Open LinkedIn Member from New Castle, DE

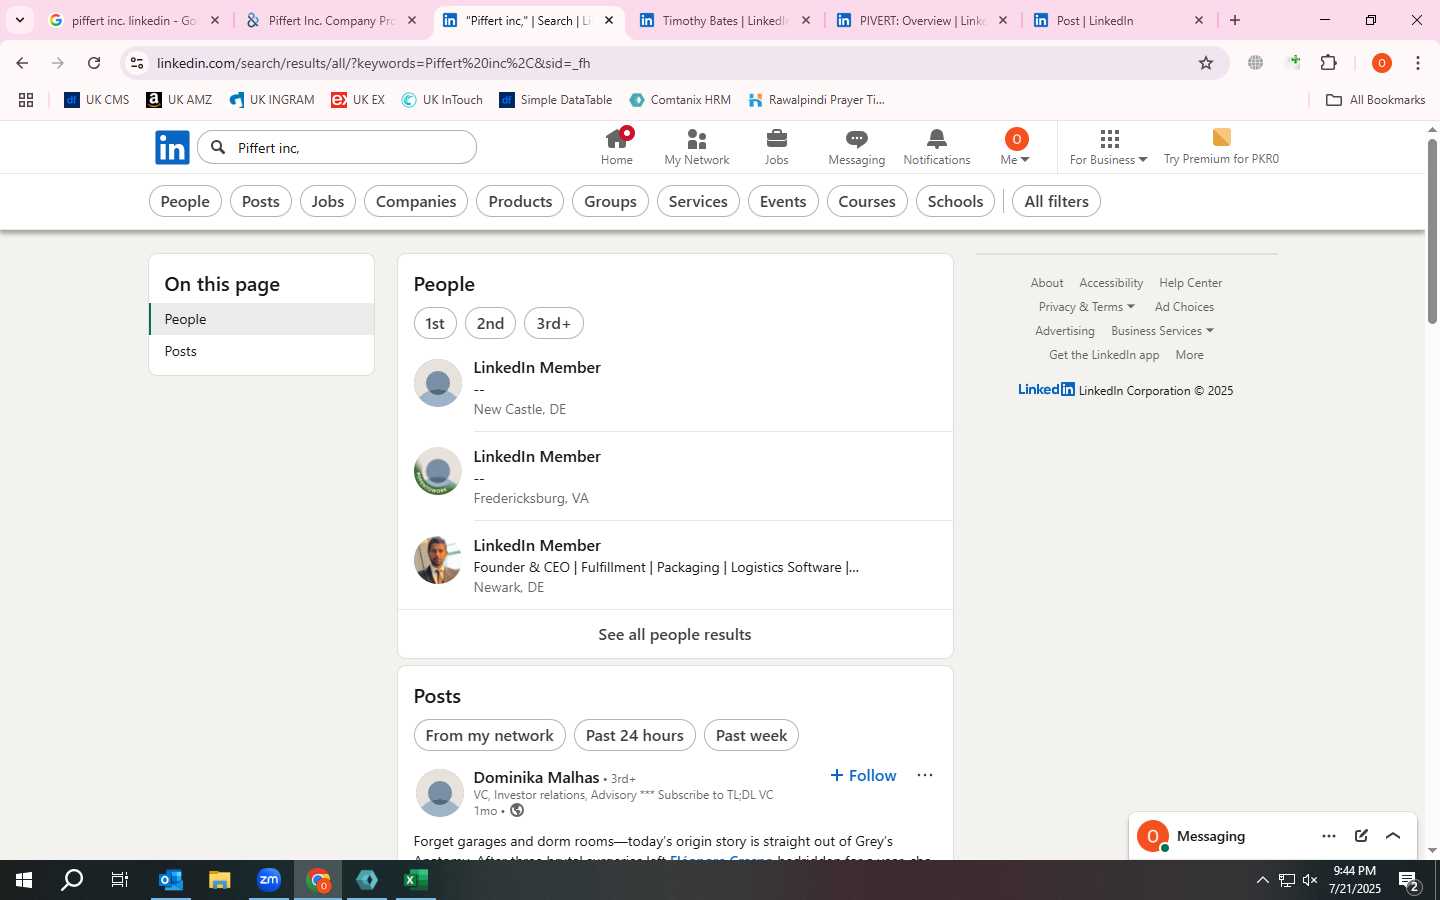point(537,367)
